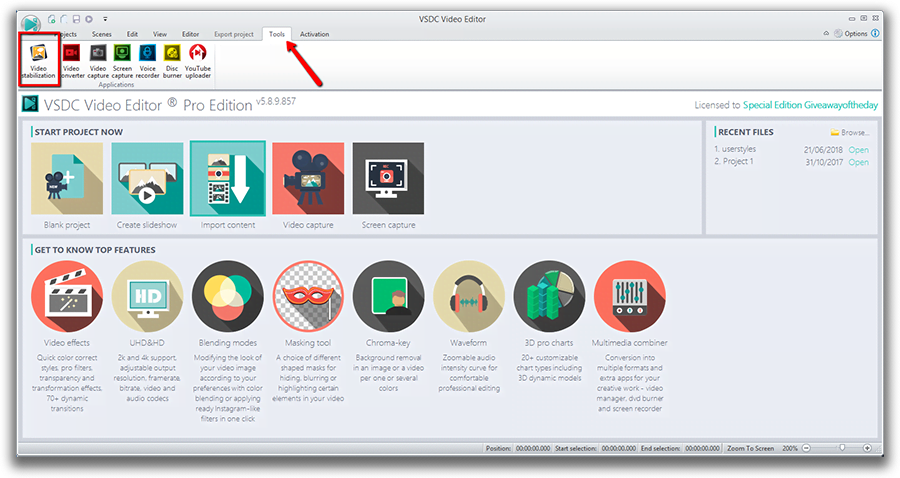Choose the Import content tile
This screenshot has width=900, height=478.
228,178
